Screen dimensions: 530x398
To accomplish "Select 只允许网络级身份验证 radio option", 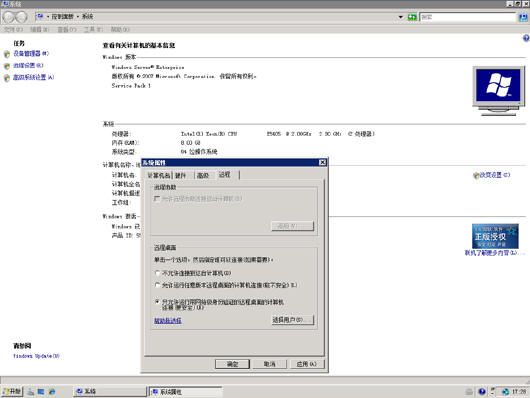I will pyautogui.click(x=157, y=302).
